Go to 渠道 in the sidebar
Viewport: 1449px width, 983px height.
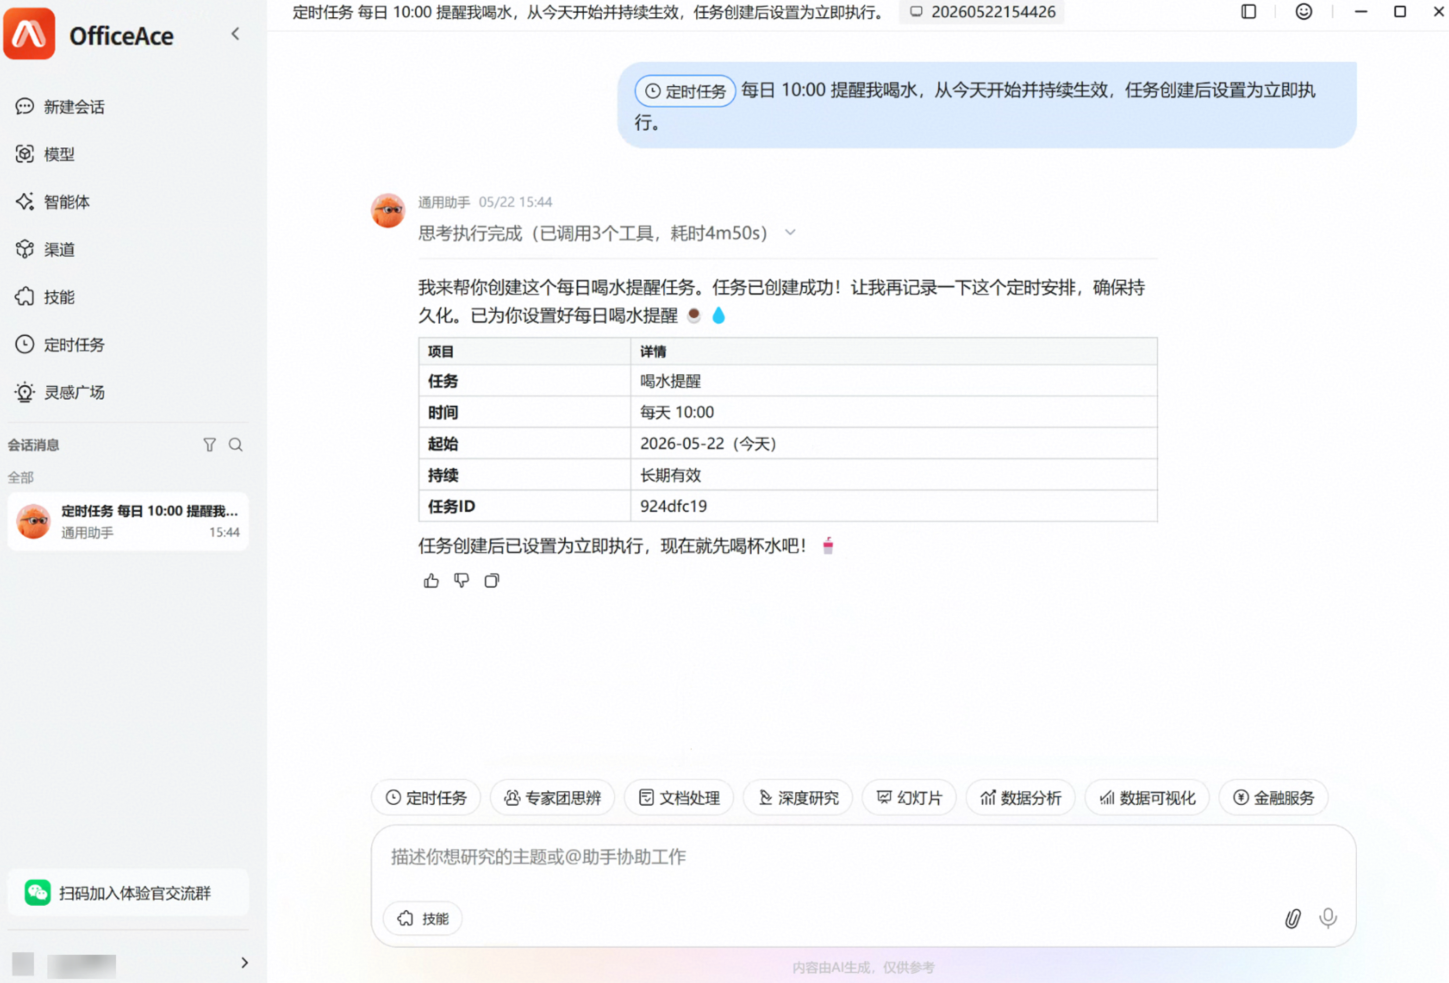(45, 250)
